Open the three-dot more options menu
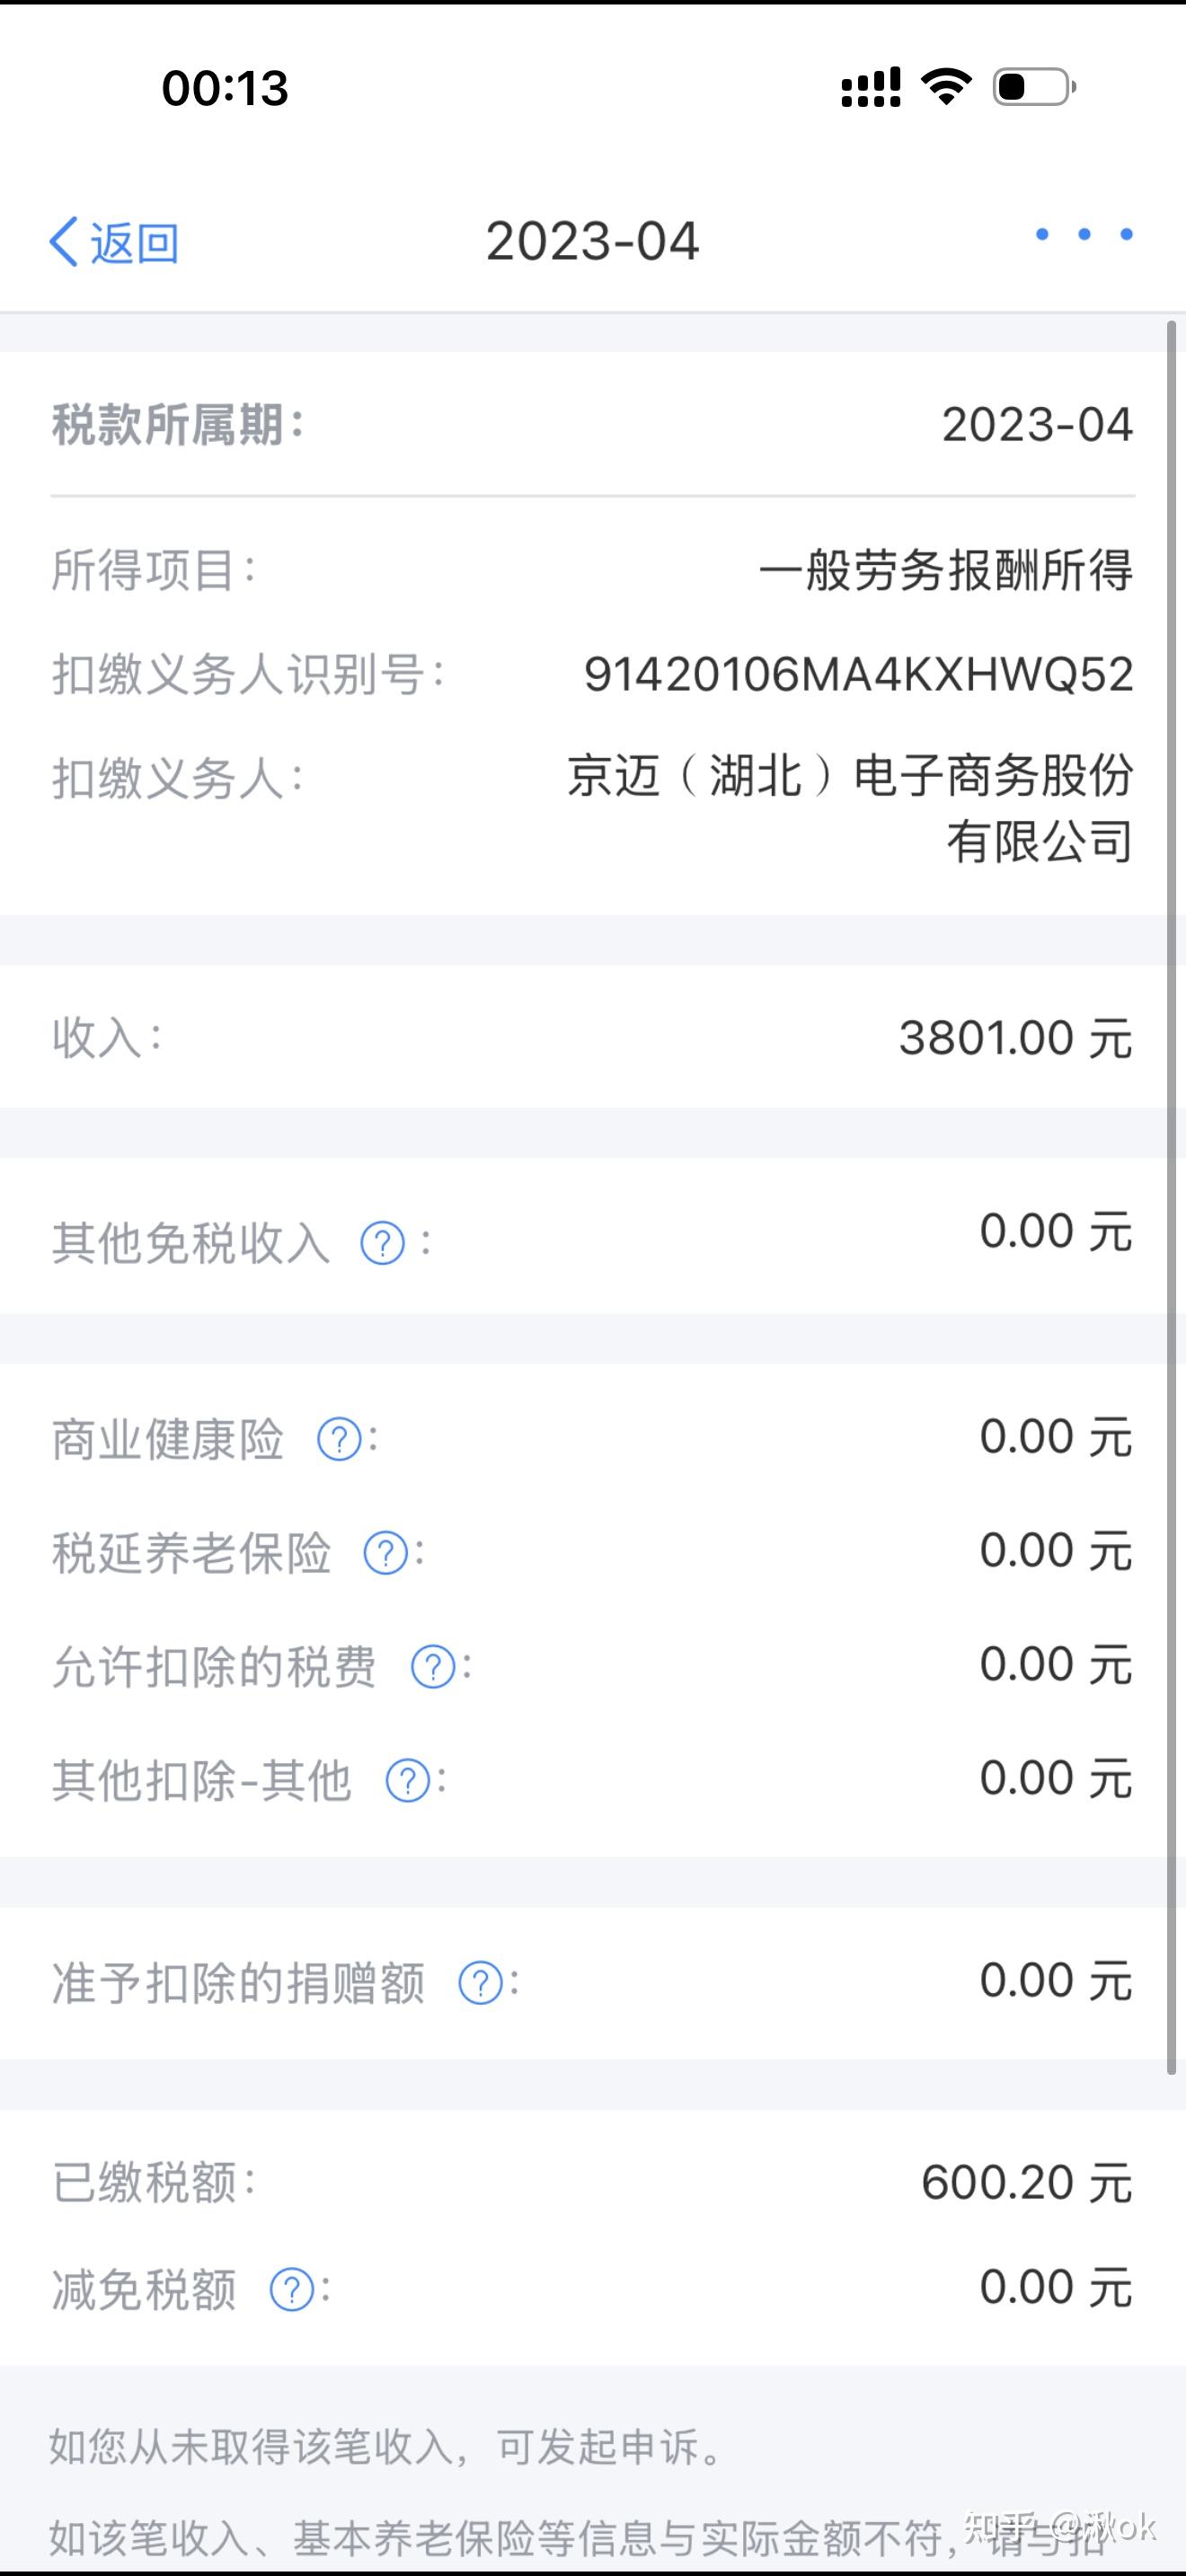 click(1084, 234)
